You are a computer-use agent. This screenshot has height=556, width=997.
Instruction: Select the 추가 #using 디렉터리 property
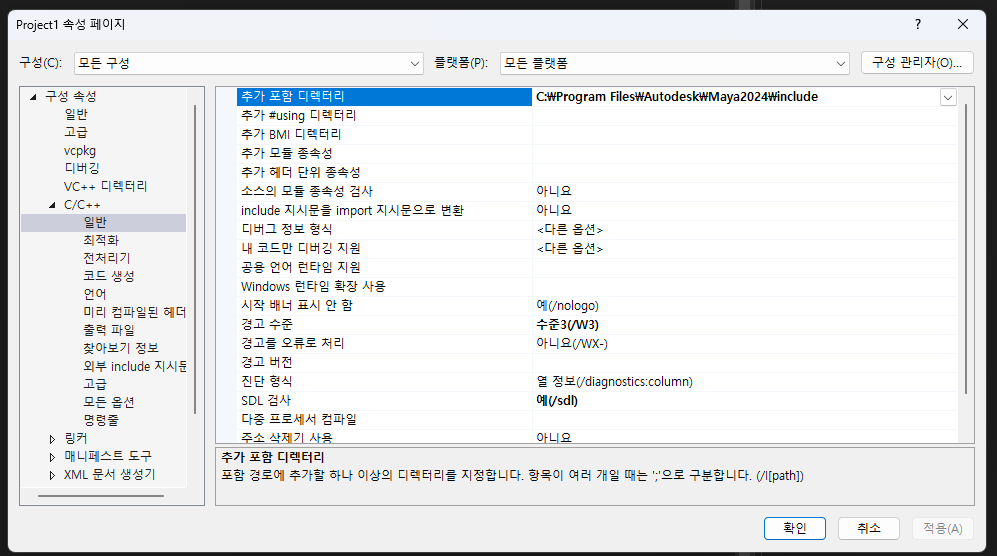pyautogui.click(x=384, y=115)
